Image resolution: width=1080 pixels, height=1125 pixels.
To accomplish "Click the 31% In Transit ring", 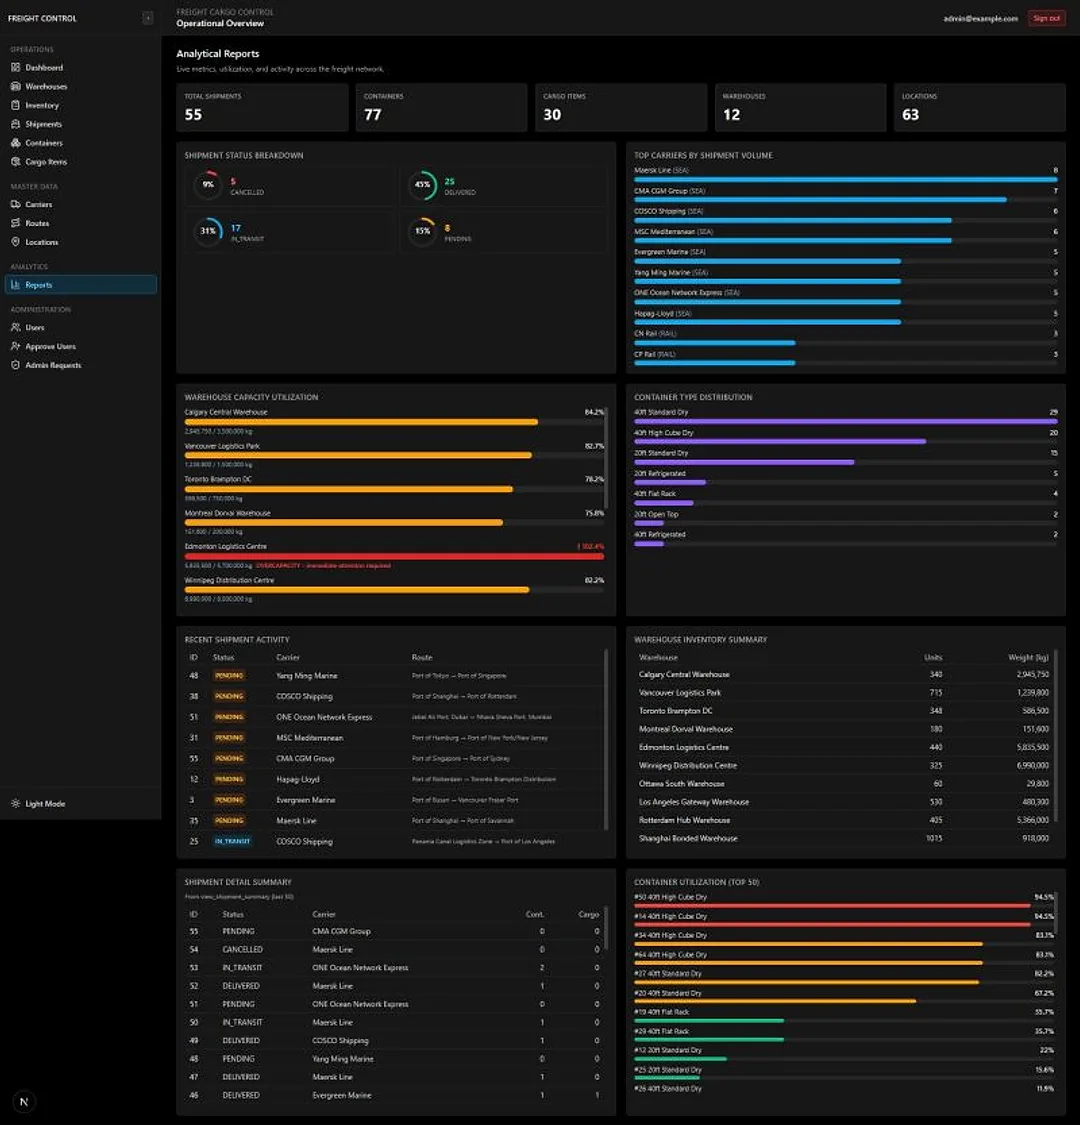I will click(x=207, y=231).
